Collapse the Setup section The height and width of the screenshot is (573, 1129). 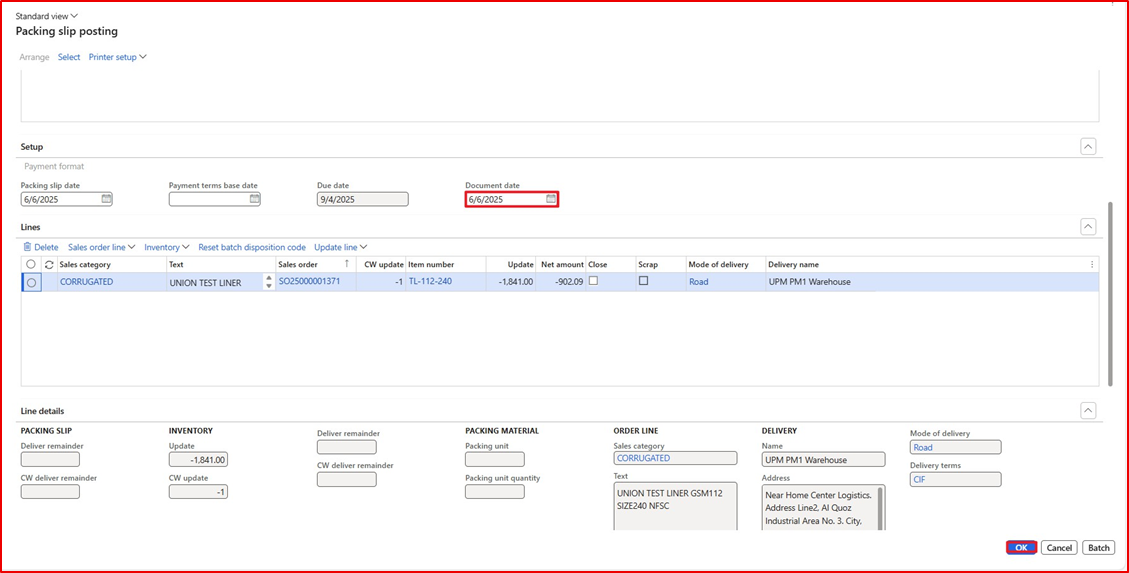pos(1088,147)
